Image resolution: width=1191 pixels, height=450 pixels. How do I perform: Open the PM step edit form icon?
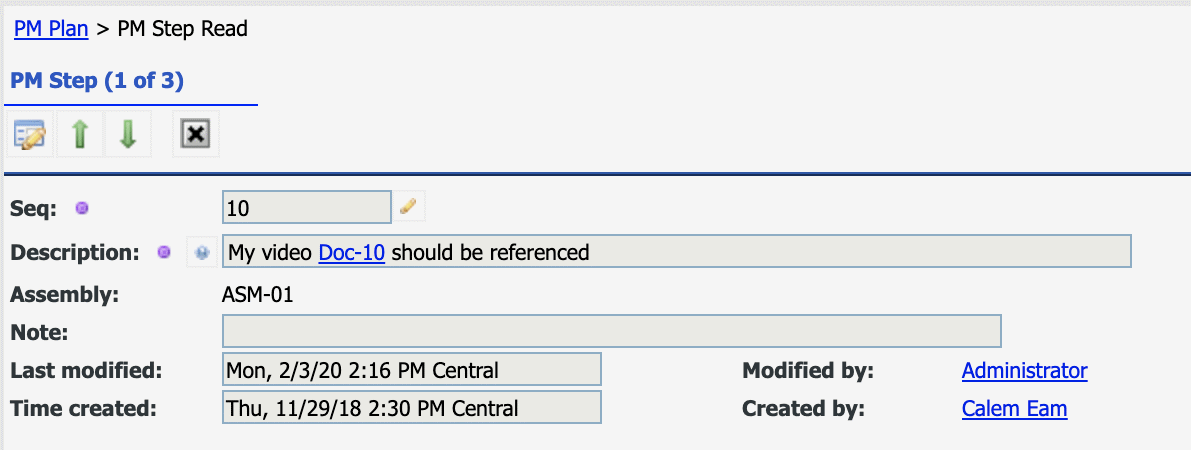pos(30,135)
